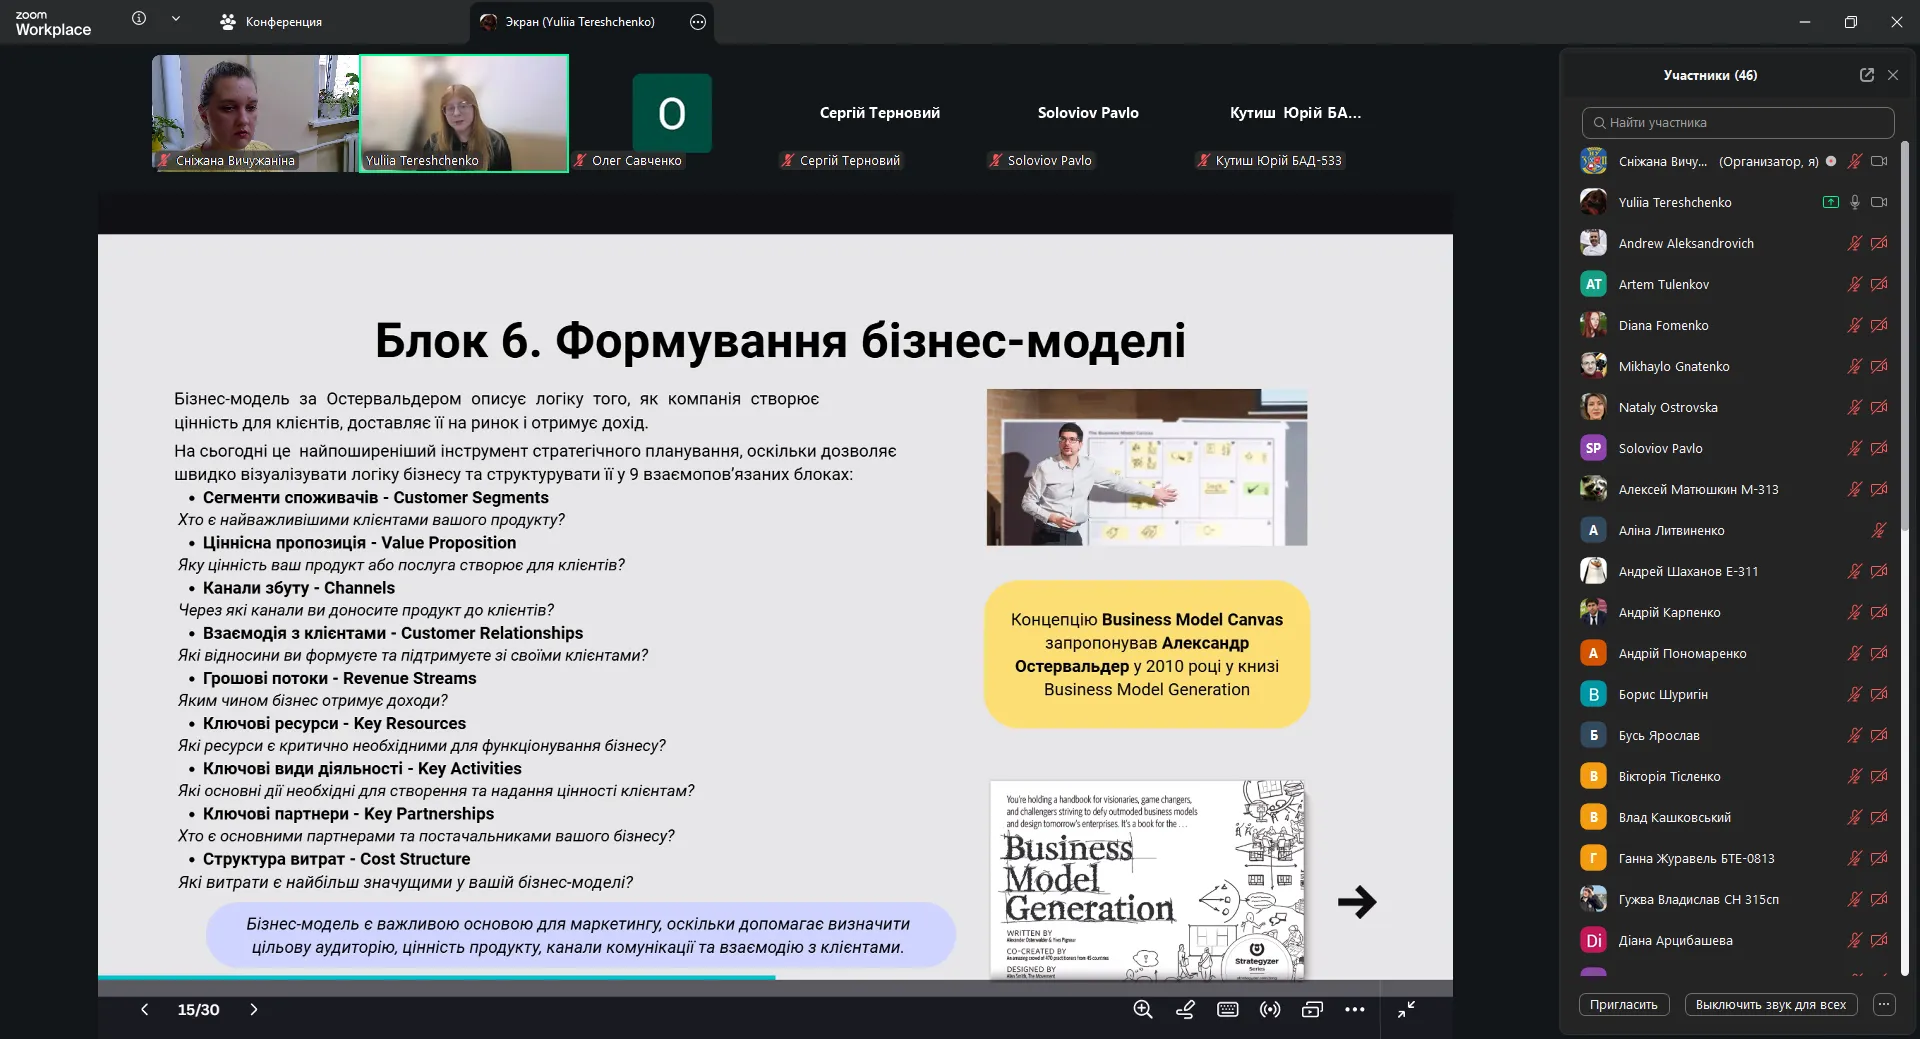Toggle Yuliia Tereshchenko microphone in participants list
The image size is (1920, 1039).
click(1854, 202)
